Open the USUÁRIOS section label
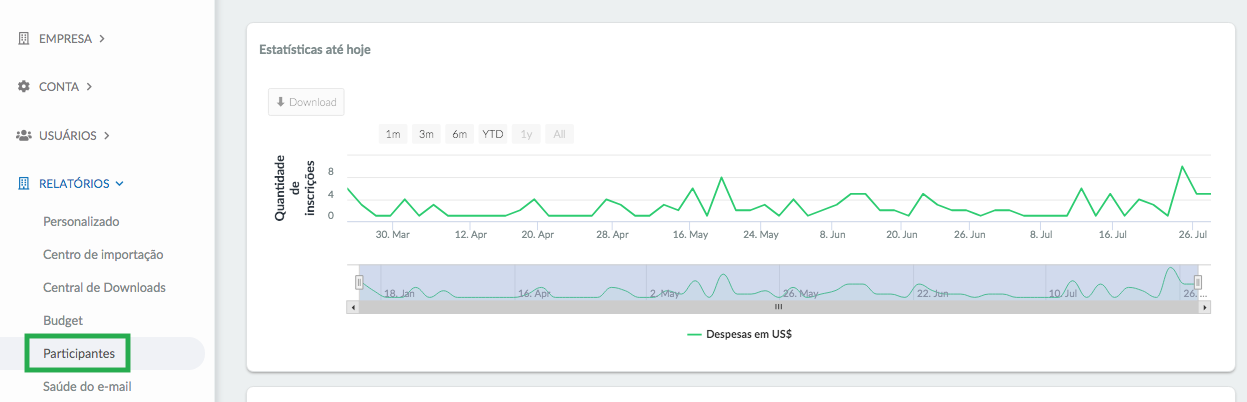 click(x=68, y=135)
